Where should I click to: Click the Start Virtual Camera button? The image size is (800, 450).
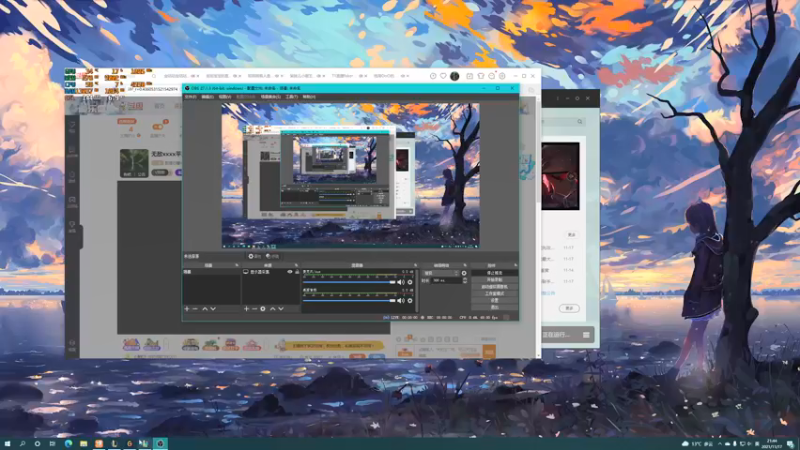[x=494, y=287]
